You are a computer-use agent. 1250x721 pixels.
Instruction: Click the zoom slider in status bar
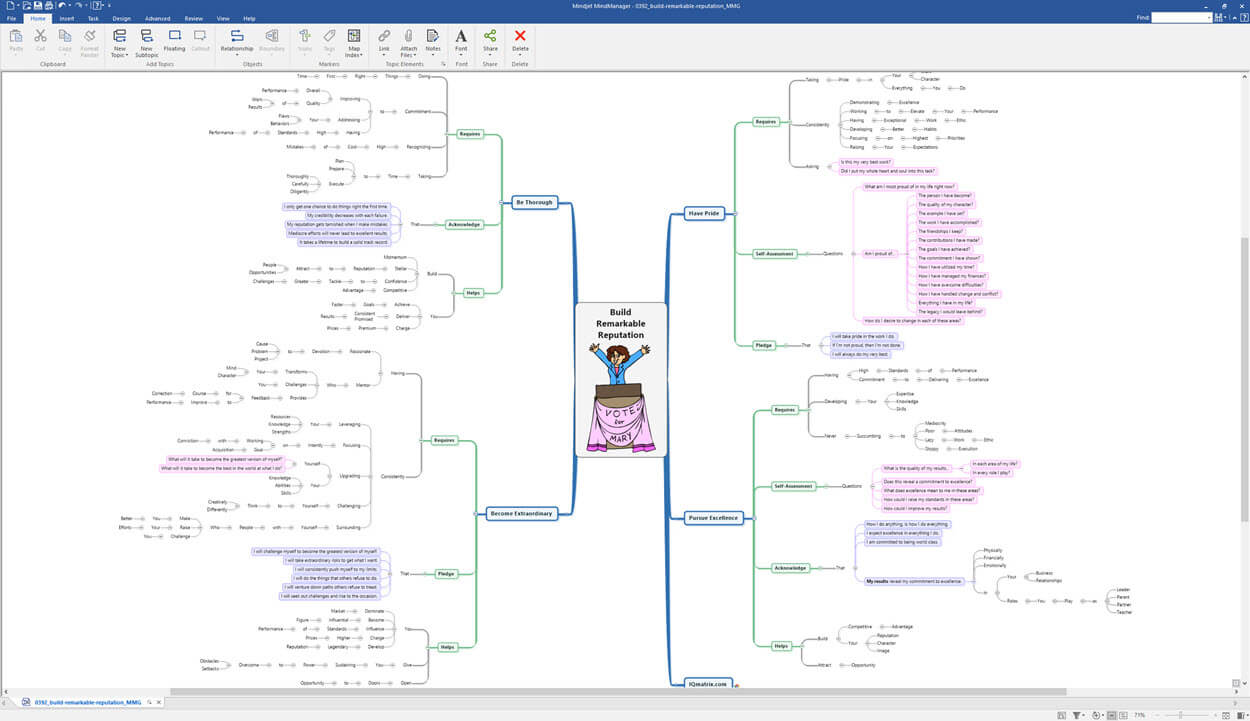(1181, 714)
